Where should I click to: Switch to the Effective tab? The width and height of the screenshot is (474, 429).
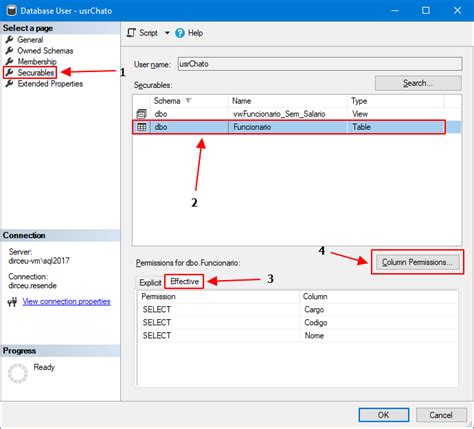184,281
